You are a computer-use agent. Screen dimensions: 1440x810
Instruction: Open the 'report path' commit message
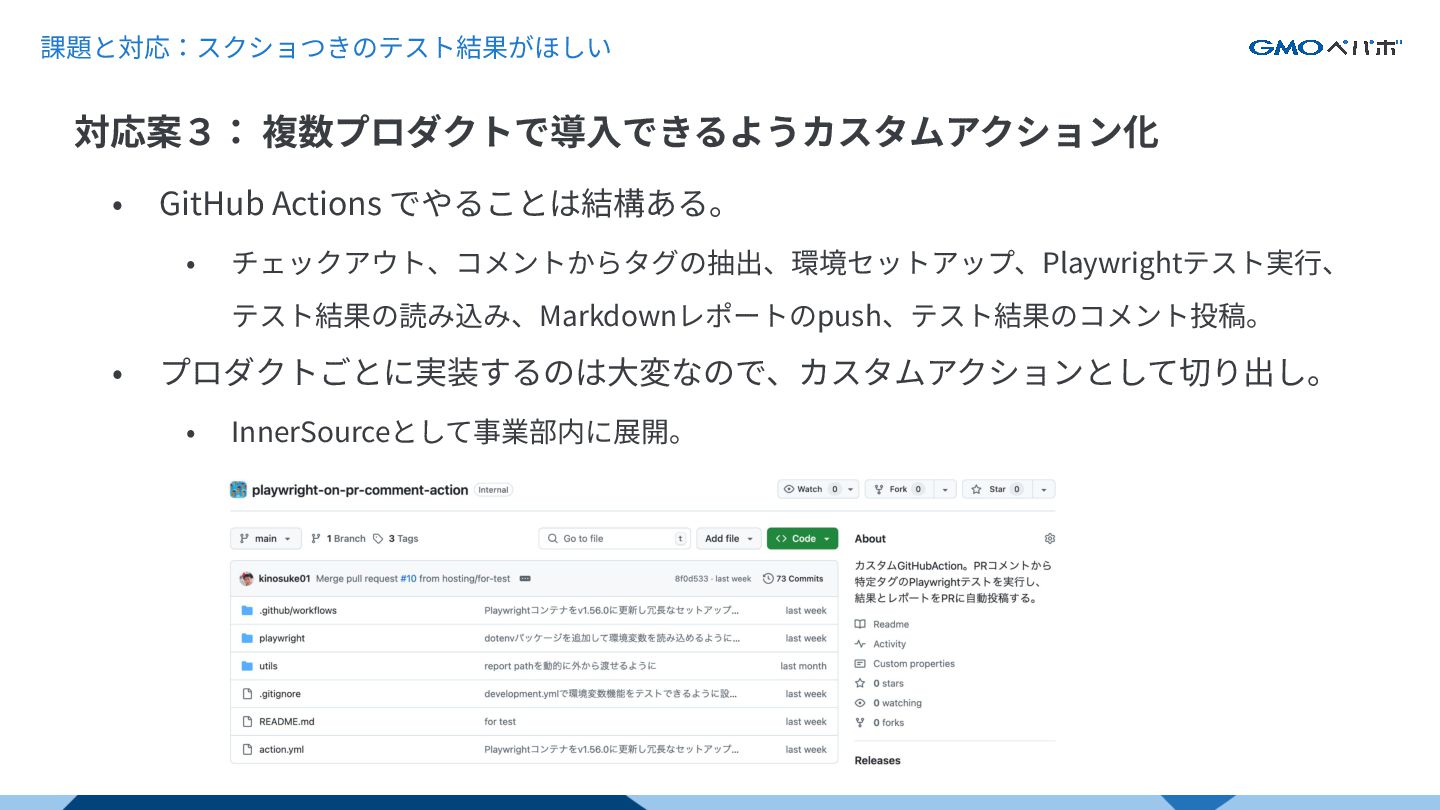point(570,666)
